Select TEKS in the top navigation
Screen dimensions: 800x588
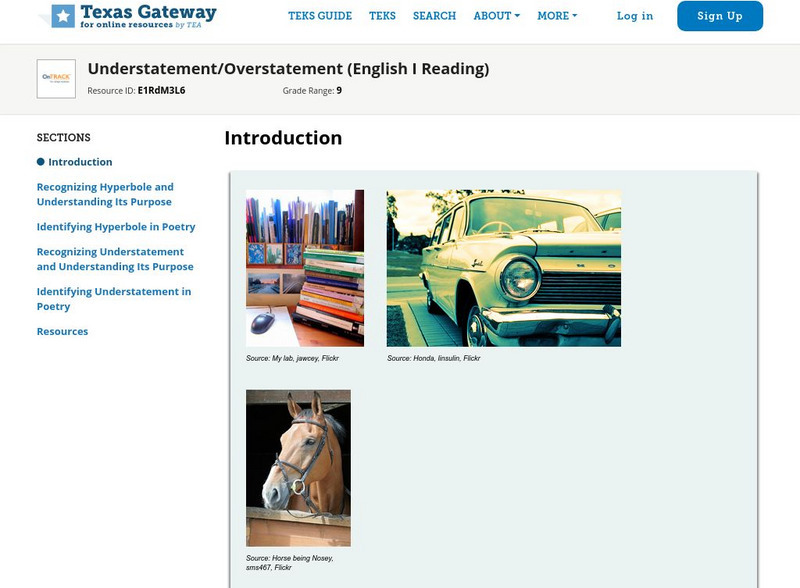click(380, 16)
